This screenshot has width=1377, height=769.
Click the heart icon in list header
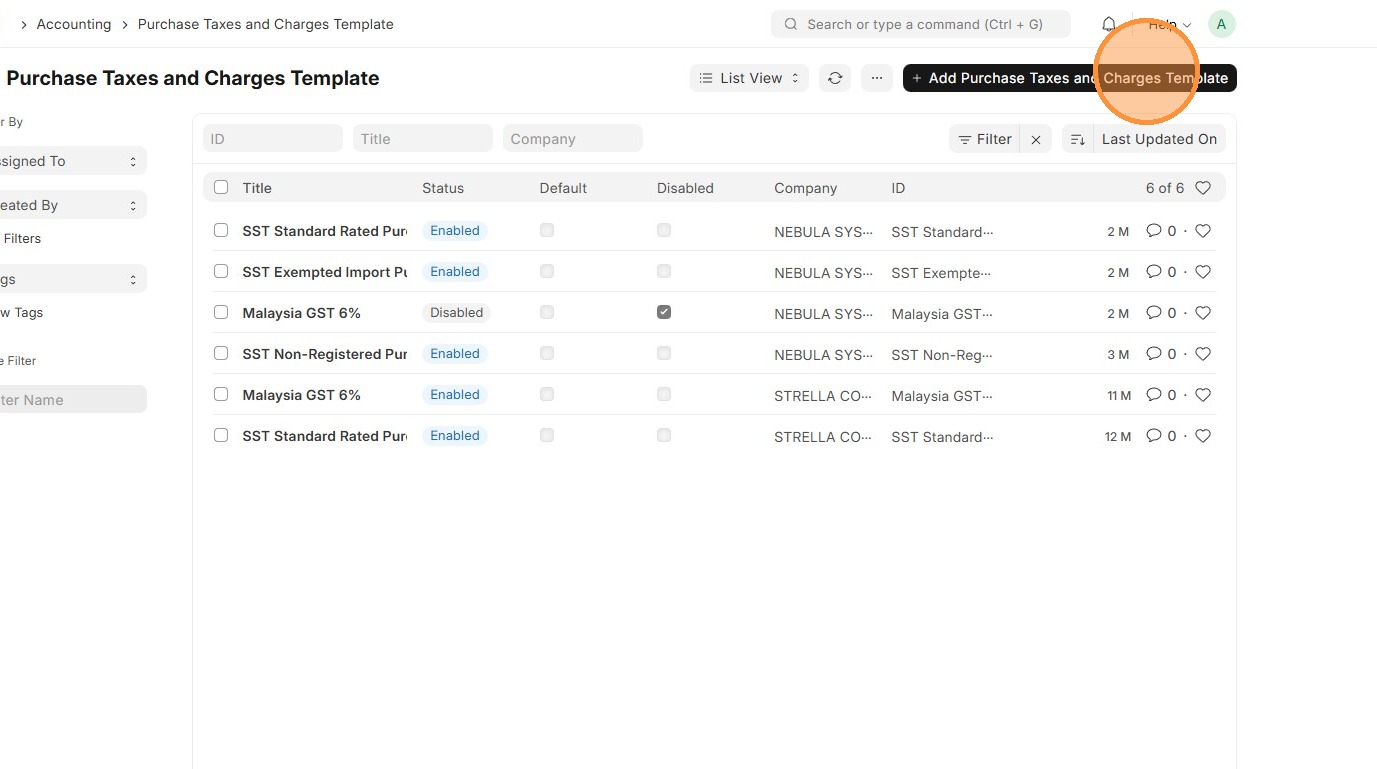[x=1203, y=188]
